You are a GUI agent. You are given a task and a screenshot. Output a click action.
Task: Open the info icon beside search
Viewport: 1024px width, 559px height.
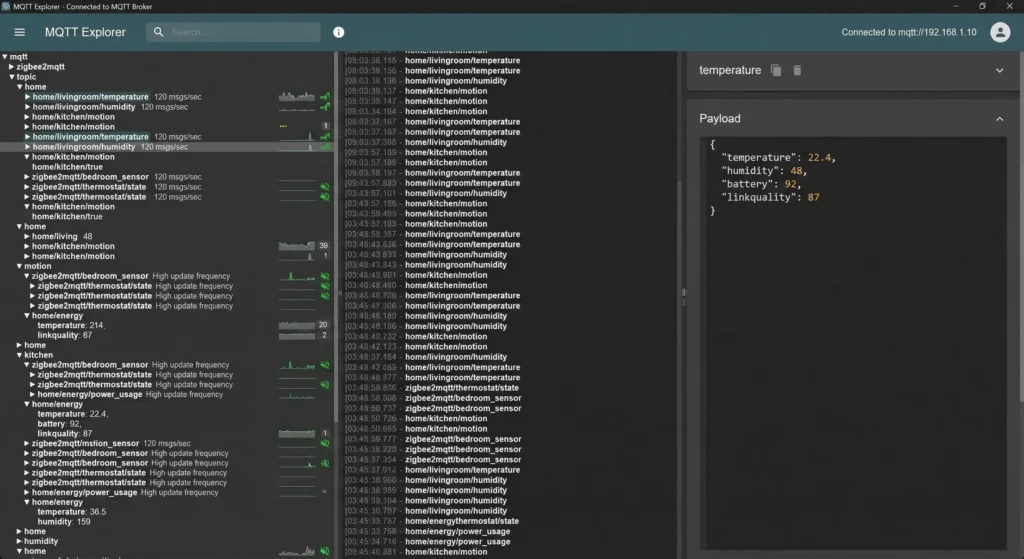pyautogui.click(x=338, y=32)
